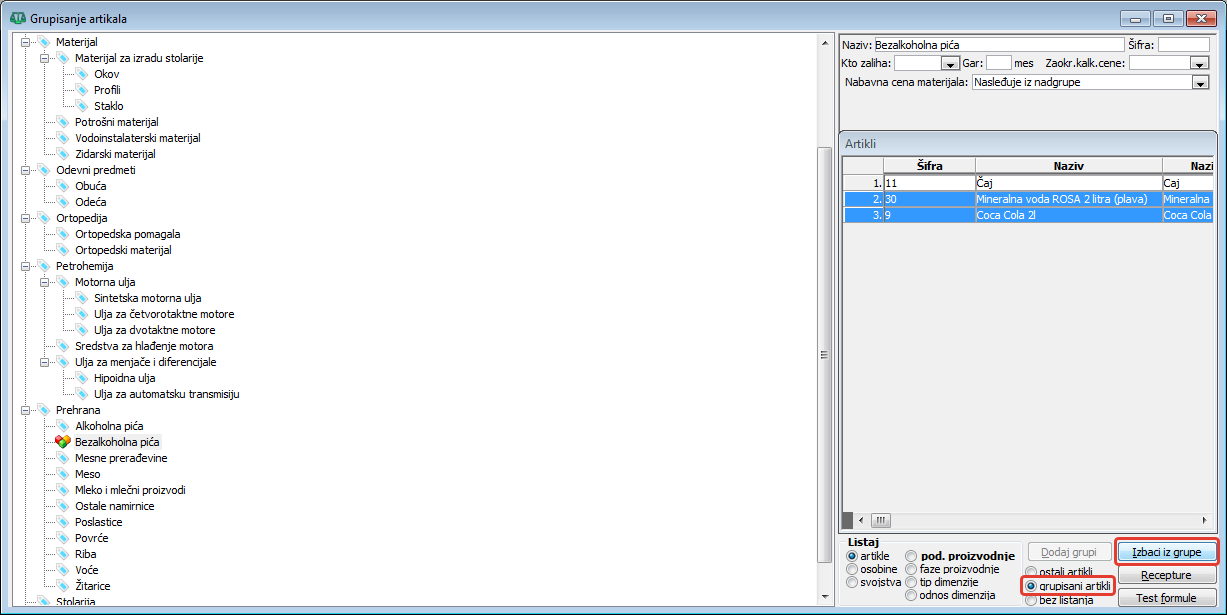
Task: Click the tag icon next to Voće
Action: pos(62,570)
